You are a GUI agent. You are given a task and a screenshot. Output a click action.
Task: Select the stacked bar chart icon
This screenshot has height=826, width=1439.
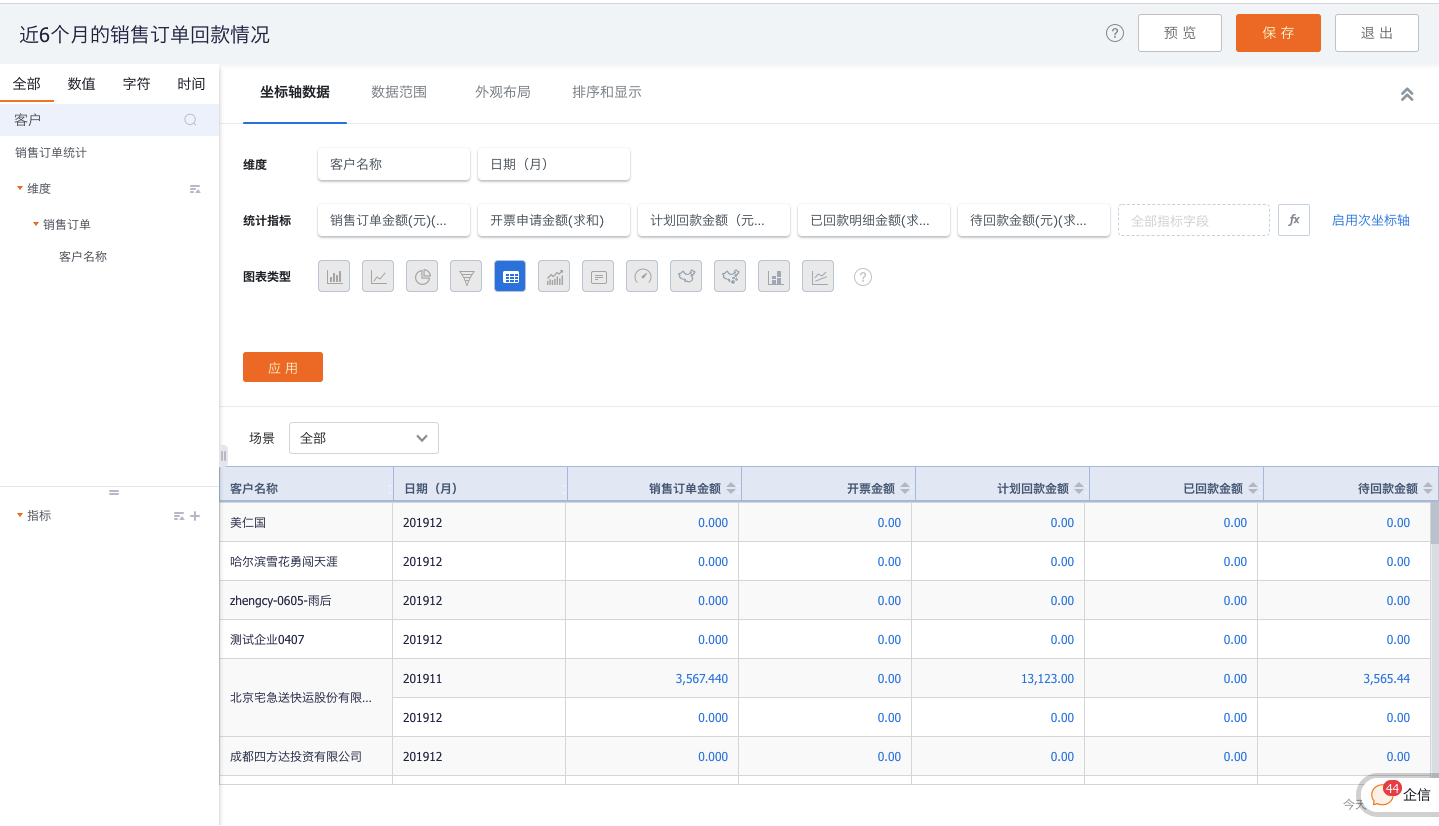coord(774,277)
